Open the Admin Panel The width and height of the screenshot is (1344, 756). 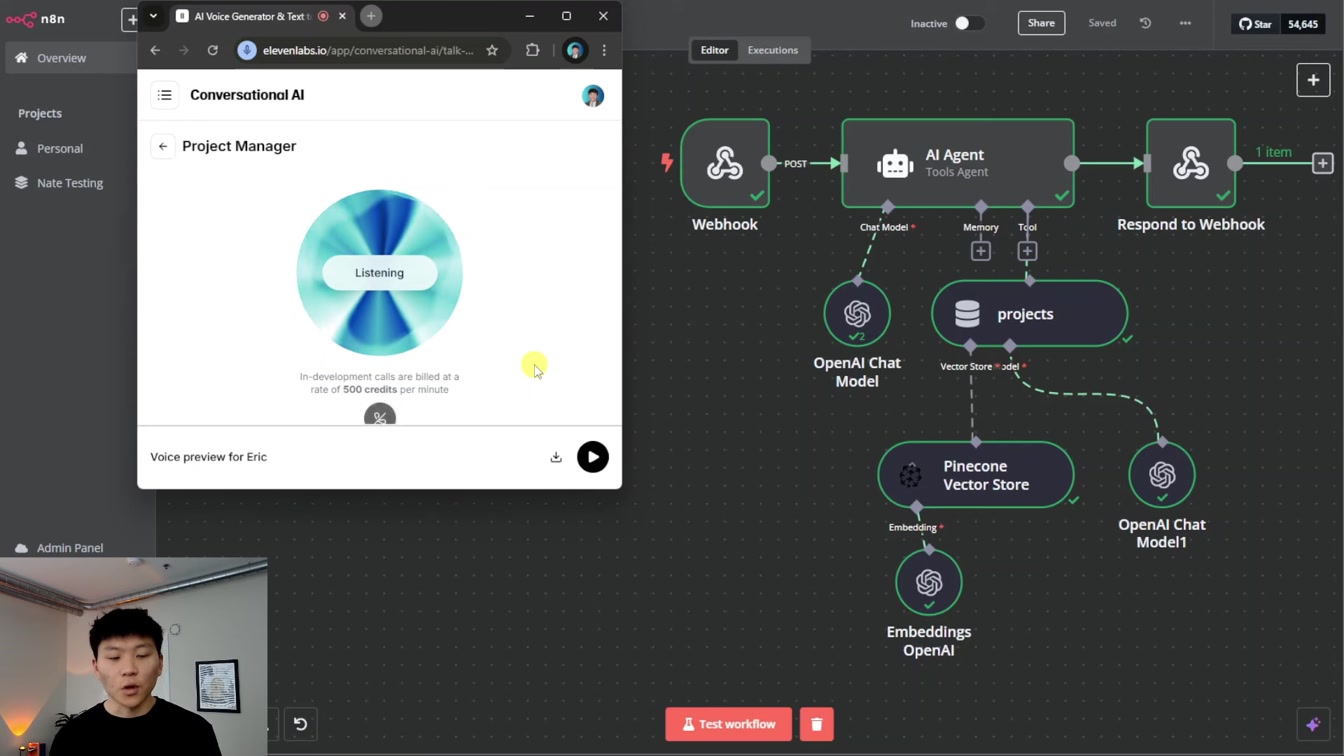pyautogui.click(x=59, y=548)
